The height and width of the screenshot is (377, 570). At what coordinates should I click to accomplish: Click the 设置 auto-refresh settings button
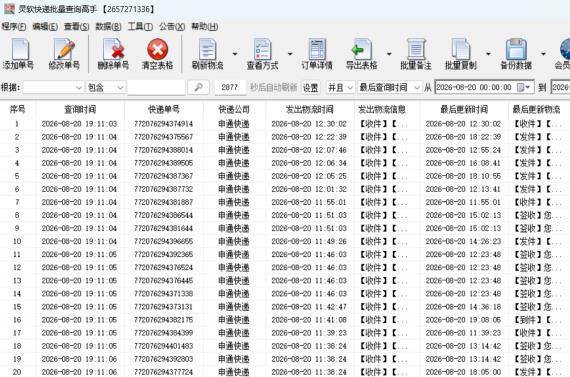[310, 88]
